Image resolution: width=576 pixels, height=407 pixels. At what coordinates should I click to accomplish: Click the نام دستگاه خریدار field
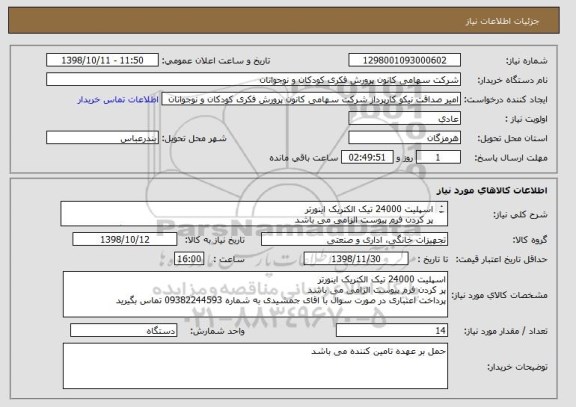click(x=253, y=80)
